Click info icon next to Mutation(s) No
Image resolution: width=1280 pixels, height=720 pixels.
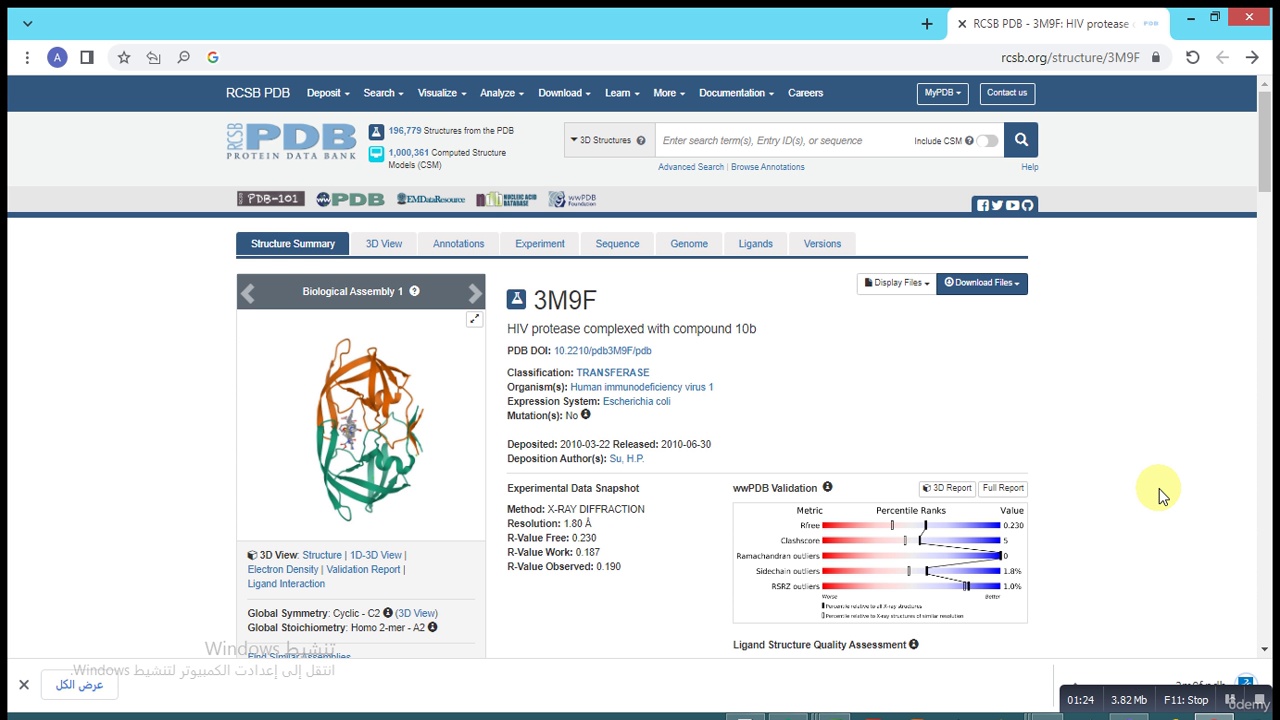[586, 414]
